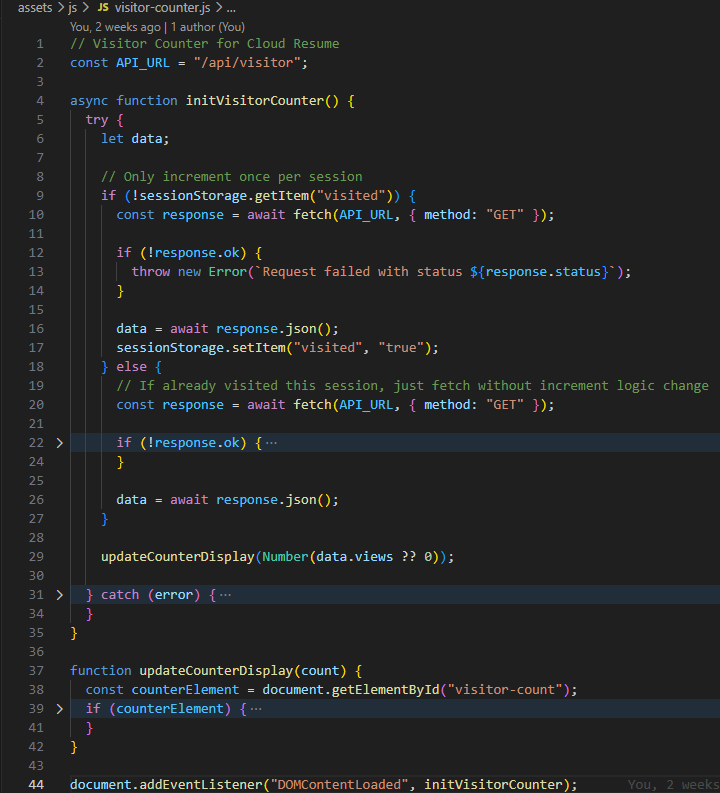720x793 pixels.
Task: Click the 'else' keyword on line 18
Action: click(131, 367)
